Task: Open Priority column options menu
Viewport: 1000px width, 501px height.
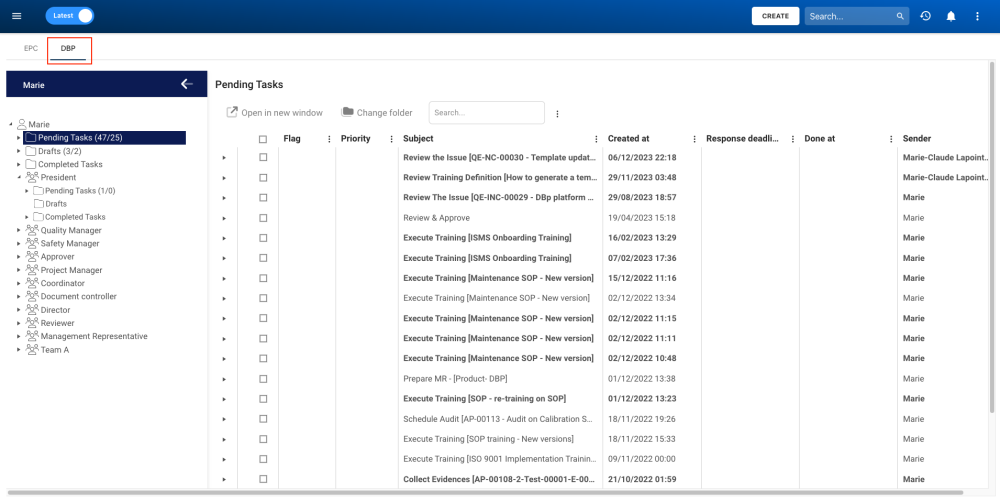Action: coord(392,139)
